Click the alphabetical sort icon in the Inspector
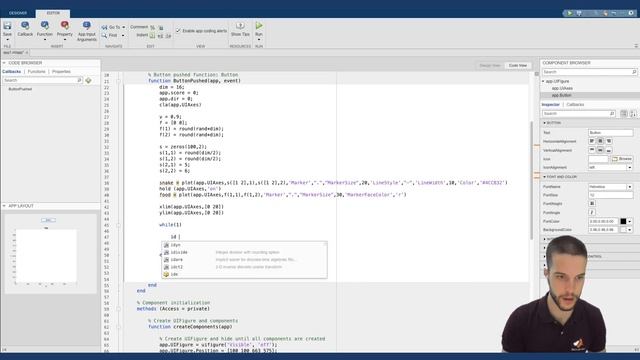The image size is (640, 360). 633,113
